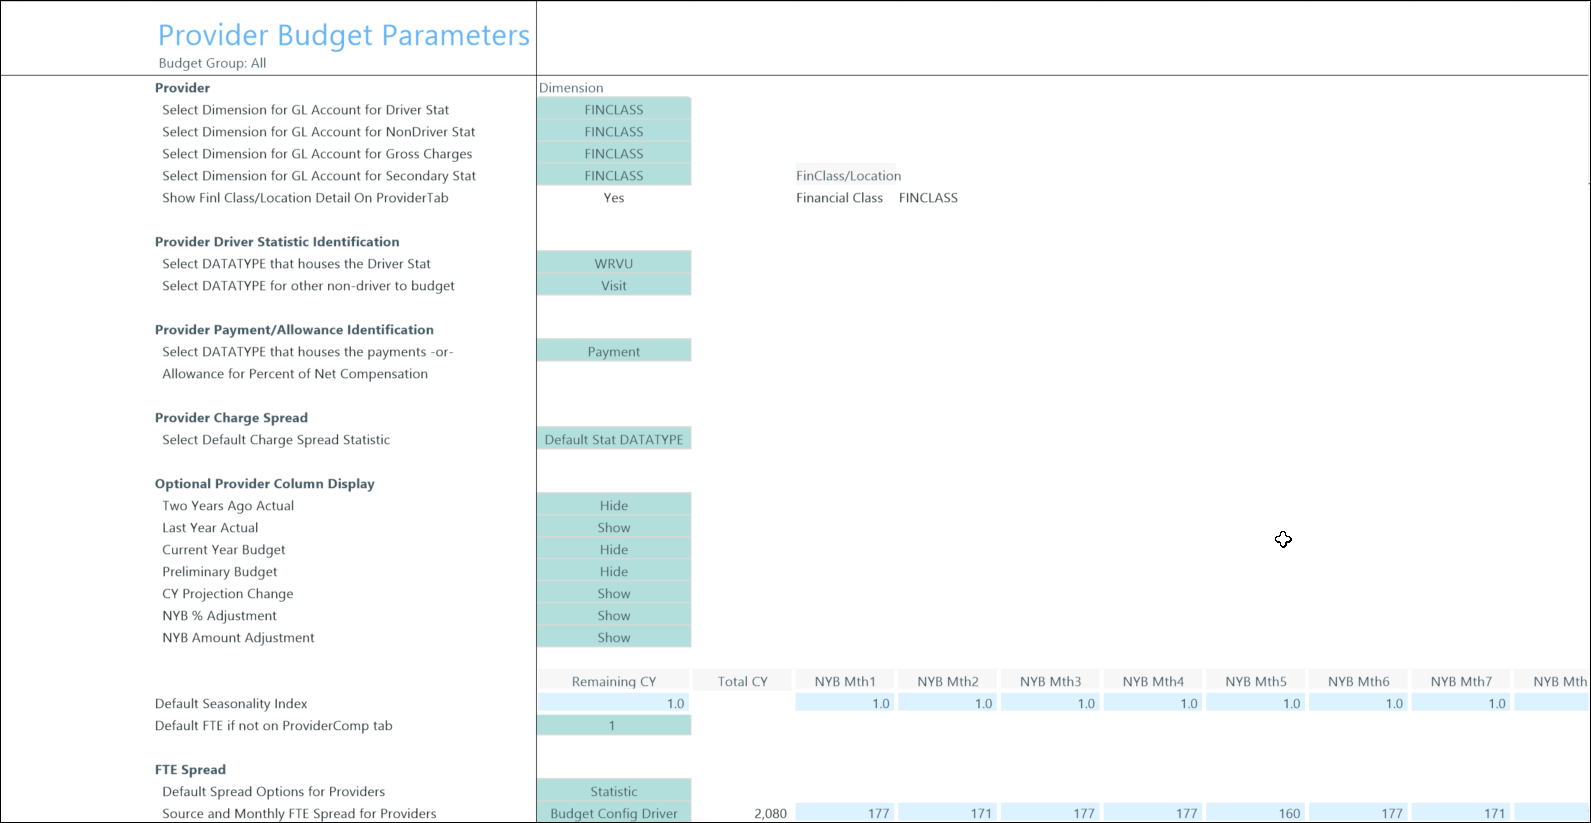Click the NYB Mth5 FTE spread value 160
The height and width of the screenshot is (823, 1591).
(1256, 813)
